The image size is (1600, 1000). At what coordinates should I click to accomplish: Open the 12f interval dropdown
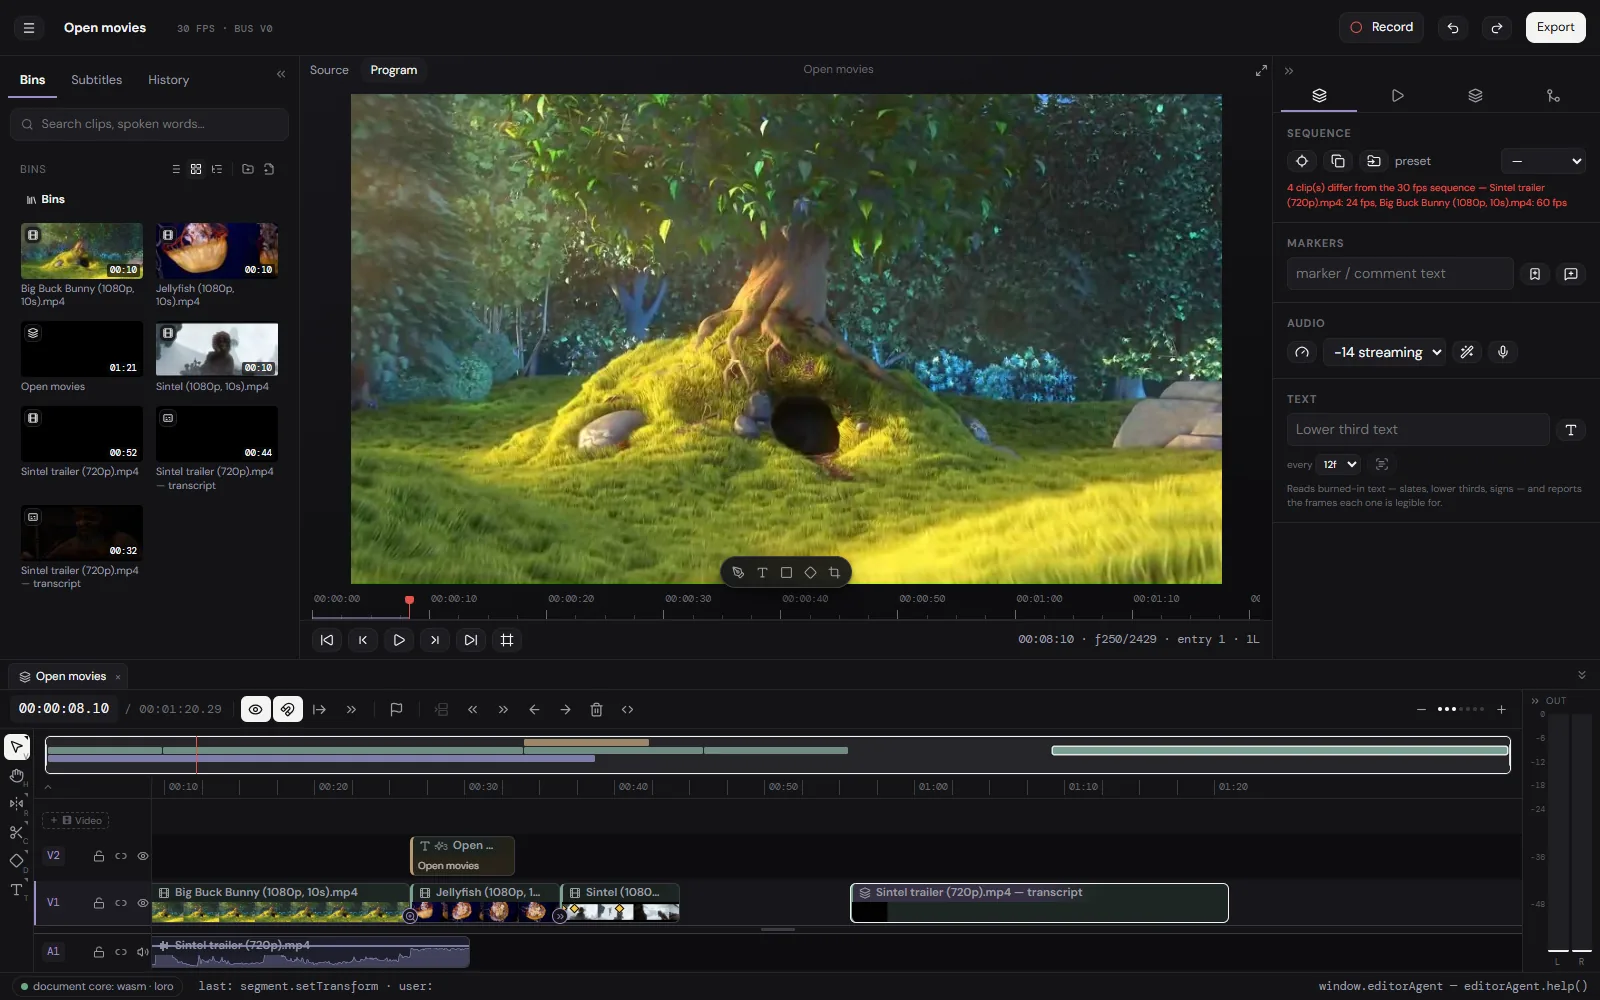(x=1340, y=464)
